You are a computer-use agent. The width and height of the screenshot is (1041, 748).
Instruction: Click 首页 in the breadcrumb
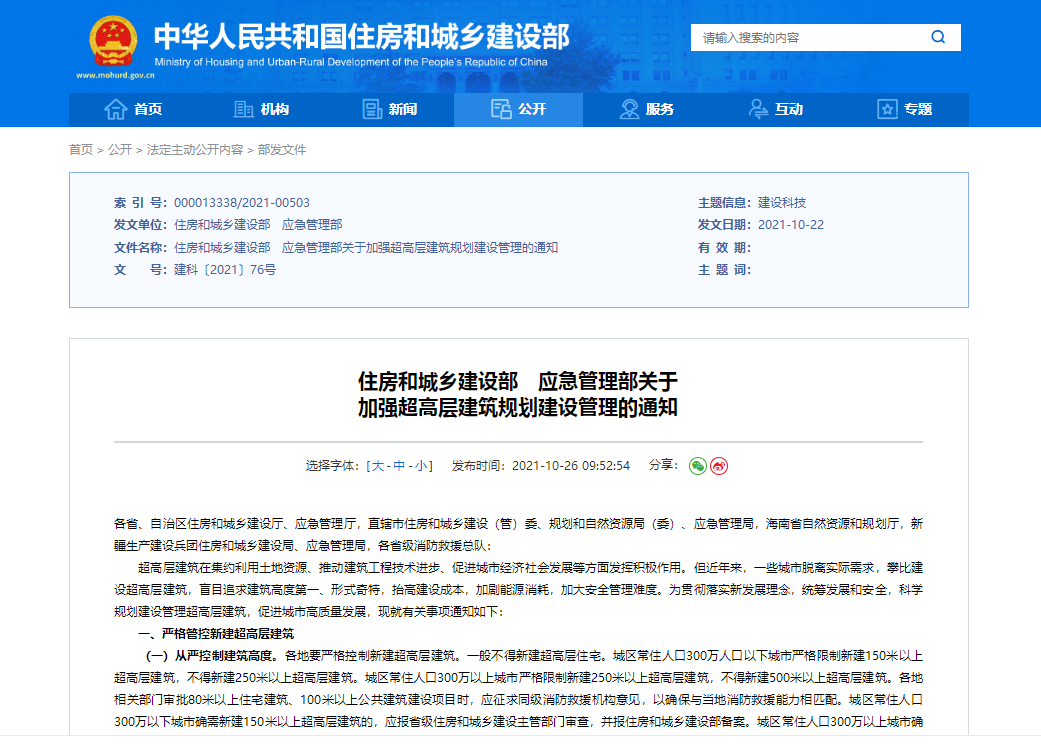[x=80, y=150]
